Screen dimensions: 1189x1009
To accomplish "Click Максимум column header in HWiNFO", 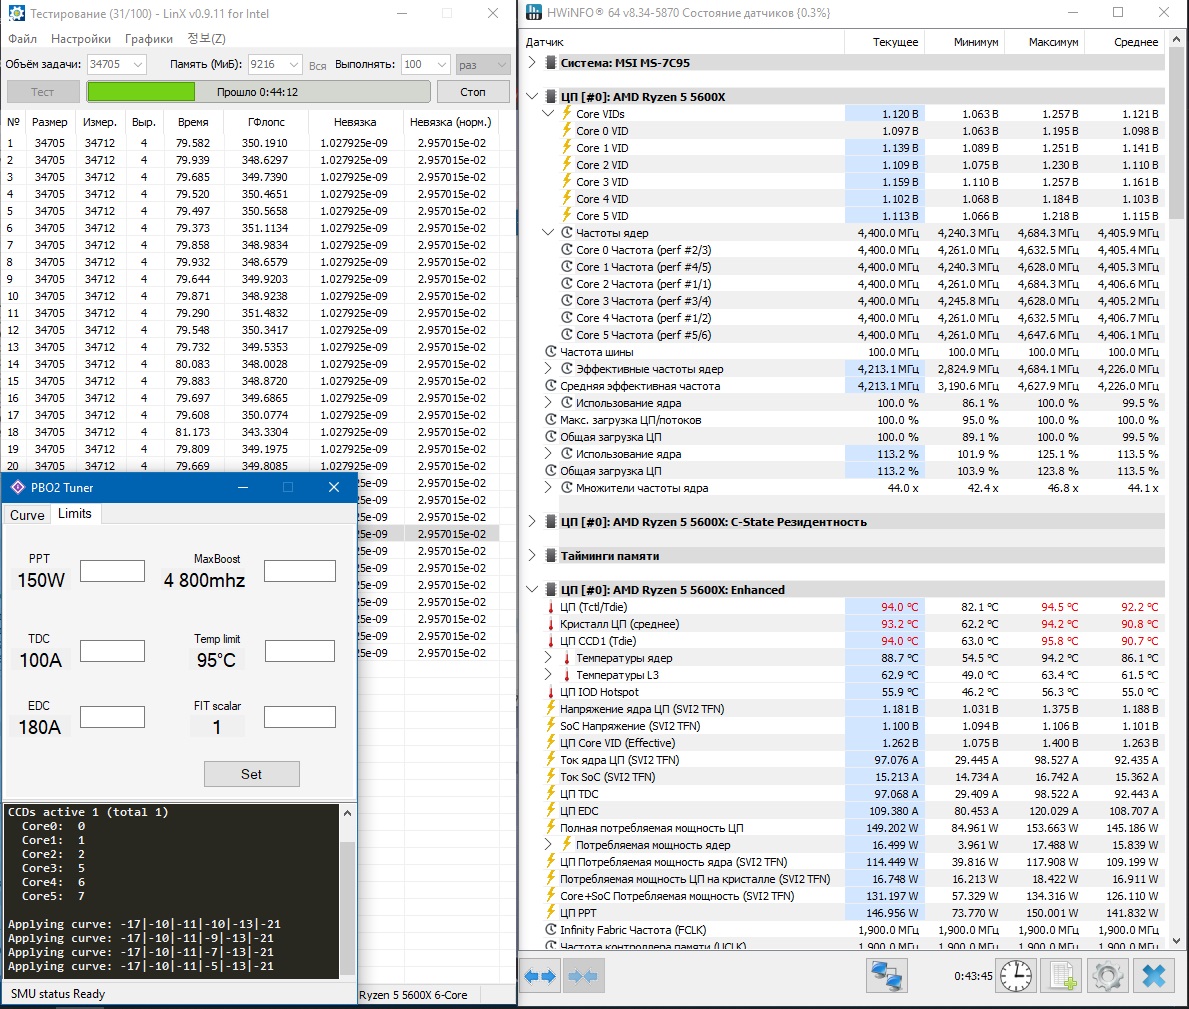I will [x=1044, y=42].
